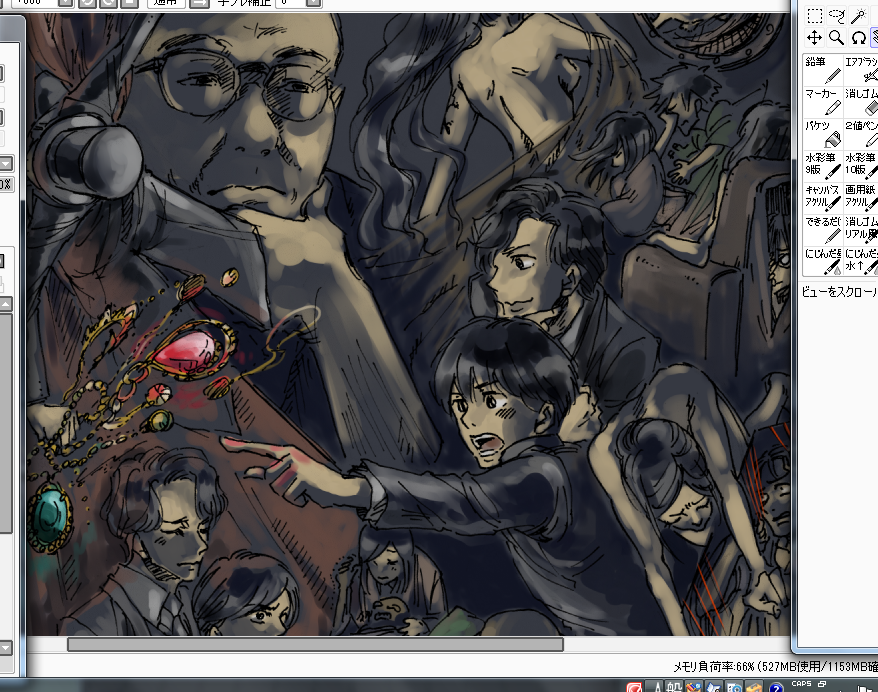Select the magic wand tool
Image resolution: width=878 pixels, height=692 pixels.
coord(858,16)
